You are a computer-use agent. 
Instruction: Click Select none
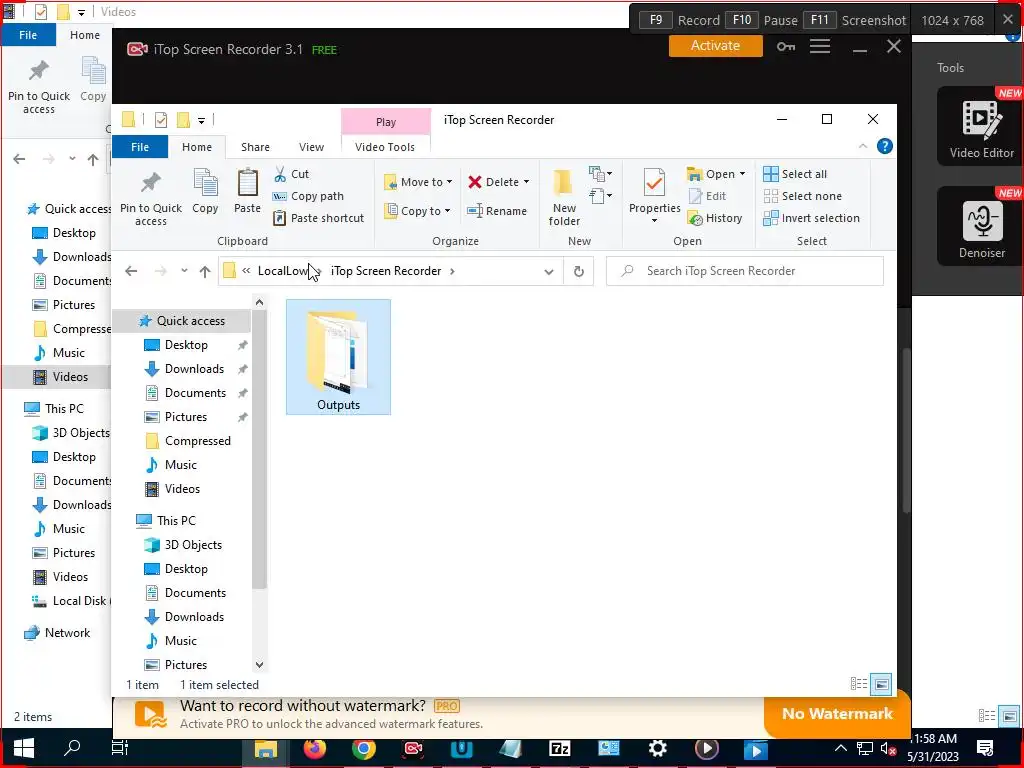tap(803, 196)
